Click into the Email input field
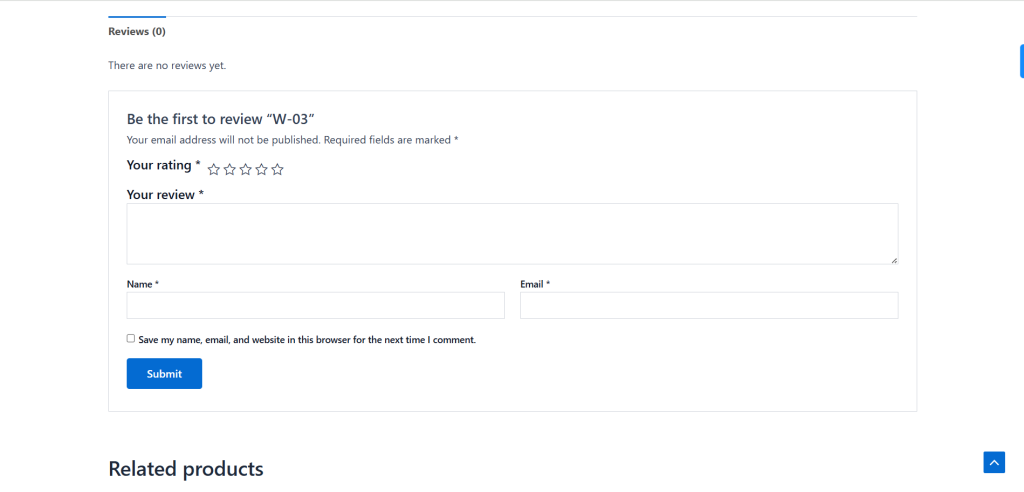This screenshot has height=492, width=1024. pyautogui.click(x=709, y=305)
